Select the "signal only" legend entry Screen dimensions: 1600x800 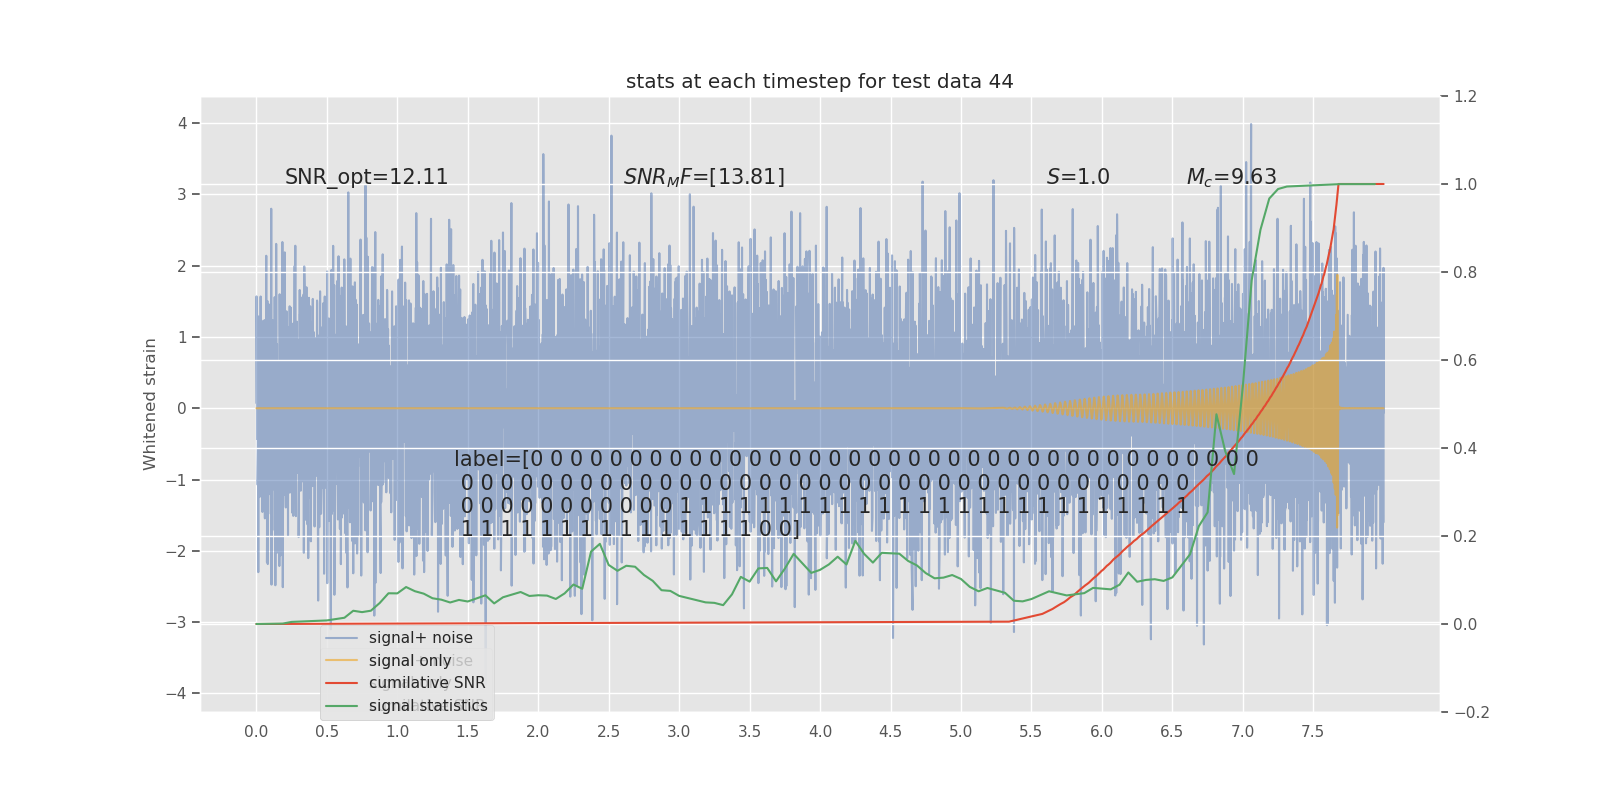click(410, 661)
